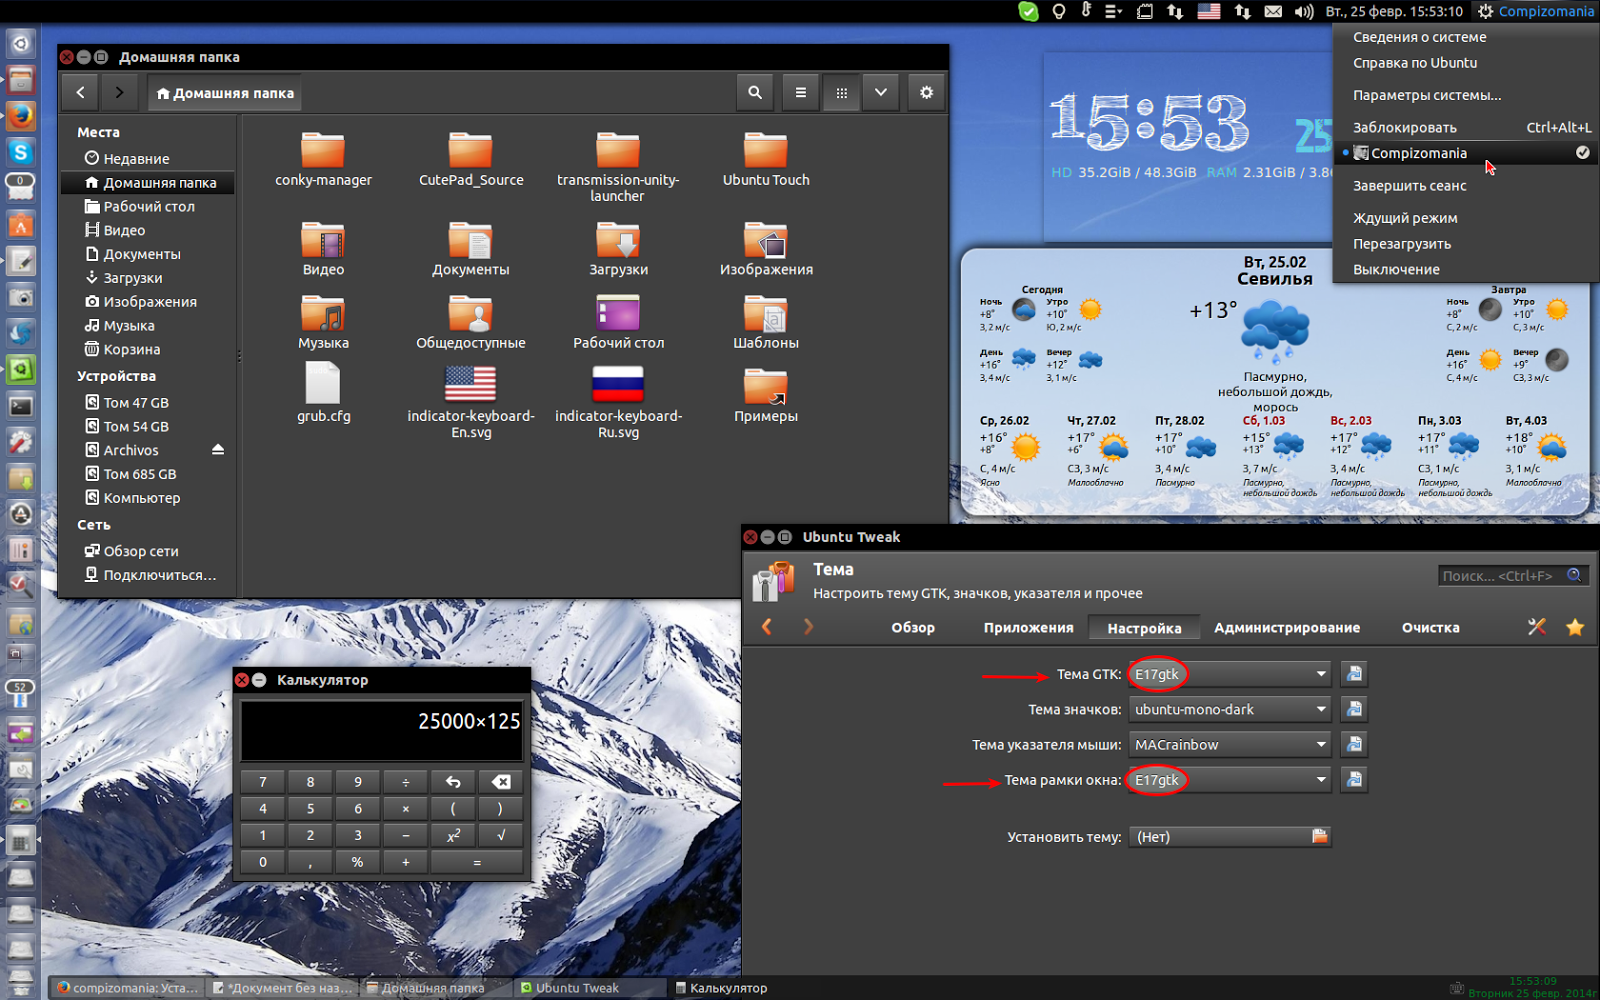Click the x² button in calculator
This screenshot has height=1000, width=1600.
tap(453, 835)
